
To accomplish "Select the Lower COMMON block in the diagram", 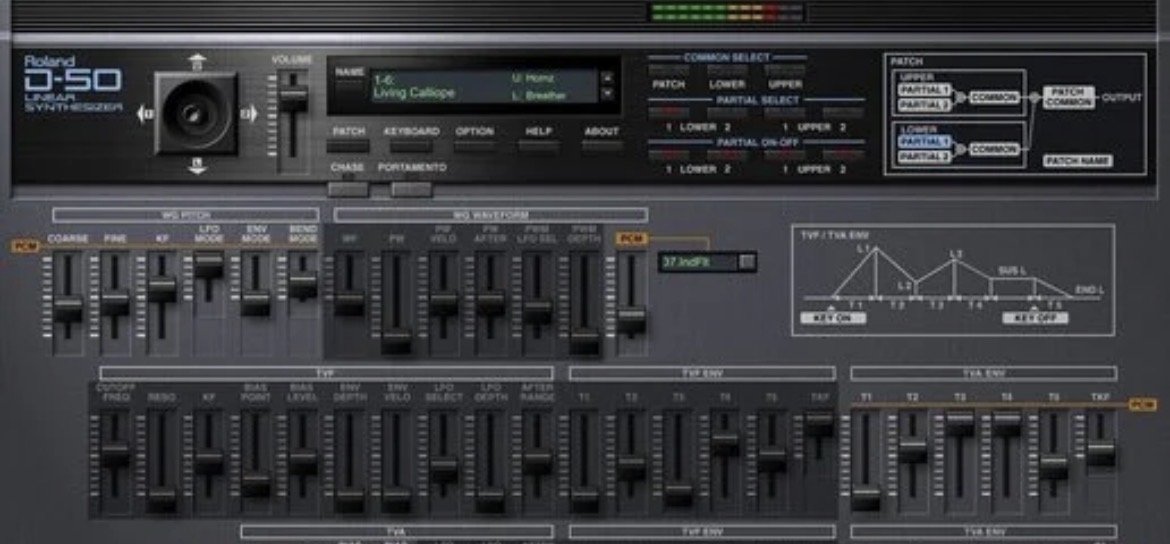I will (x=993, y=149).
